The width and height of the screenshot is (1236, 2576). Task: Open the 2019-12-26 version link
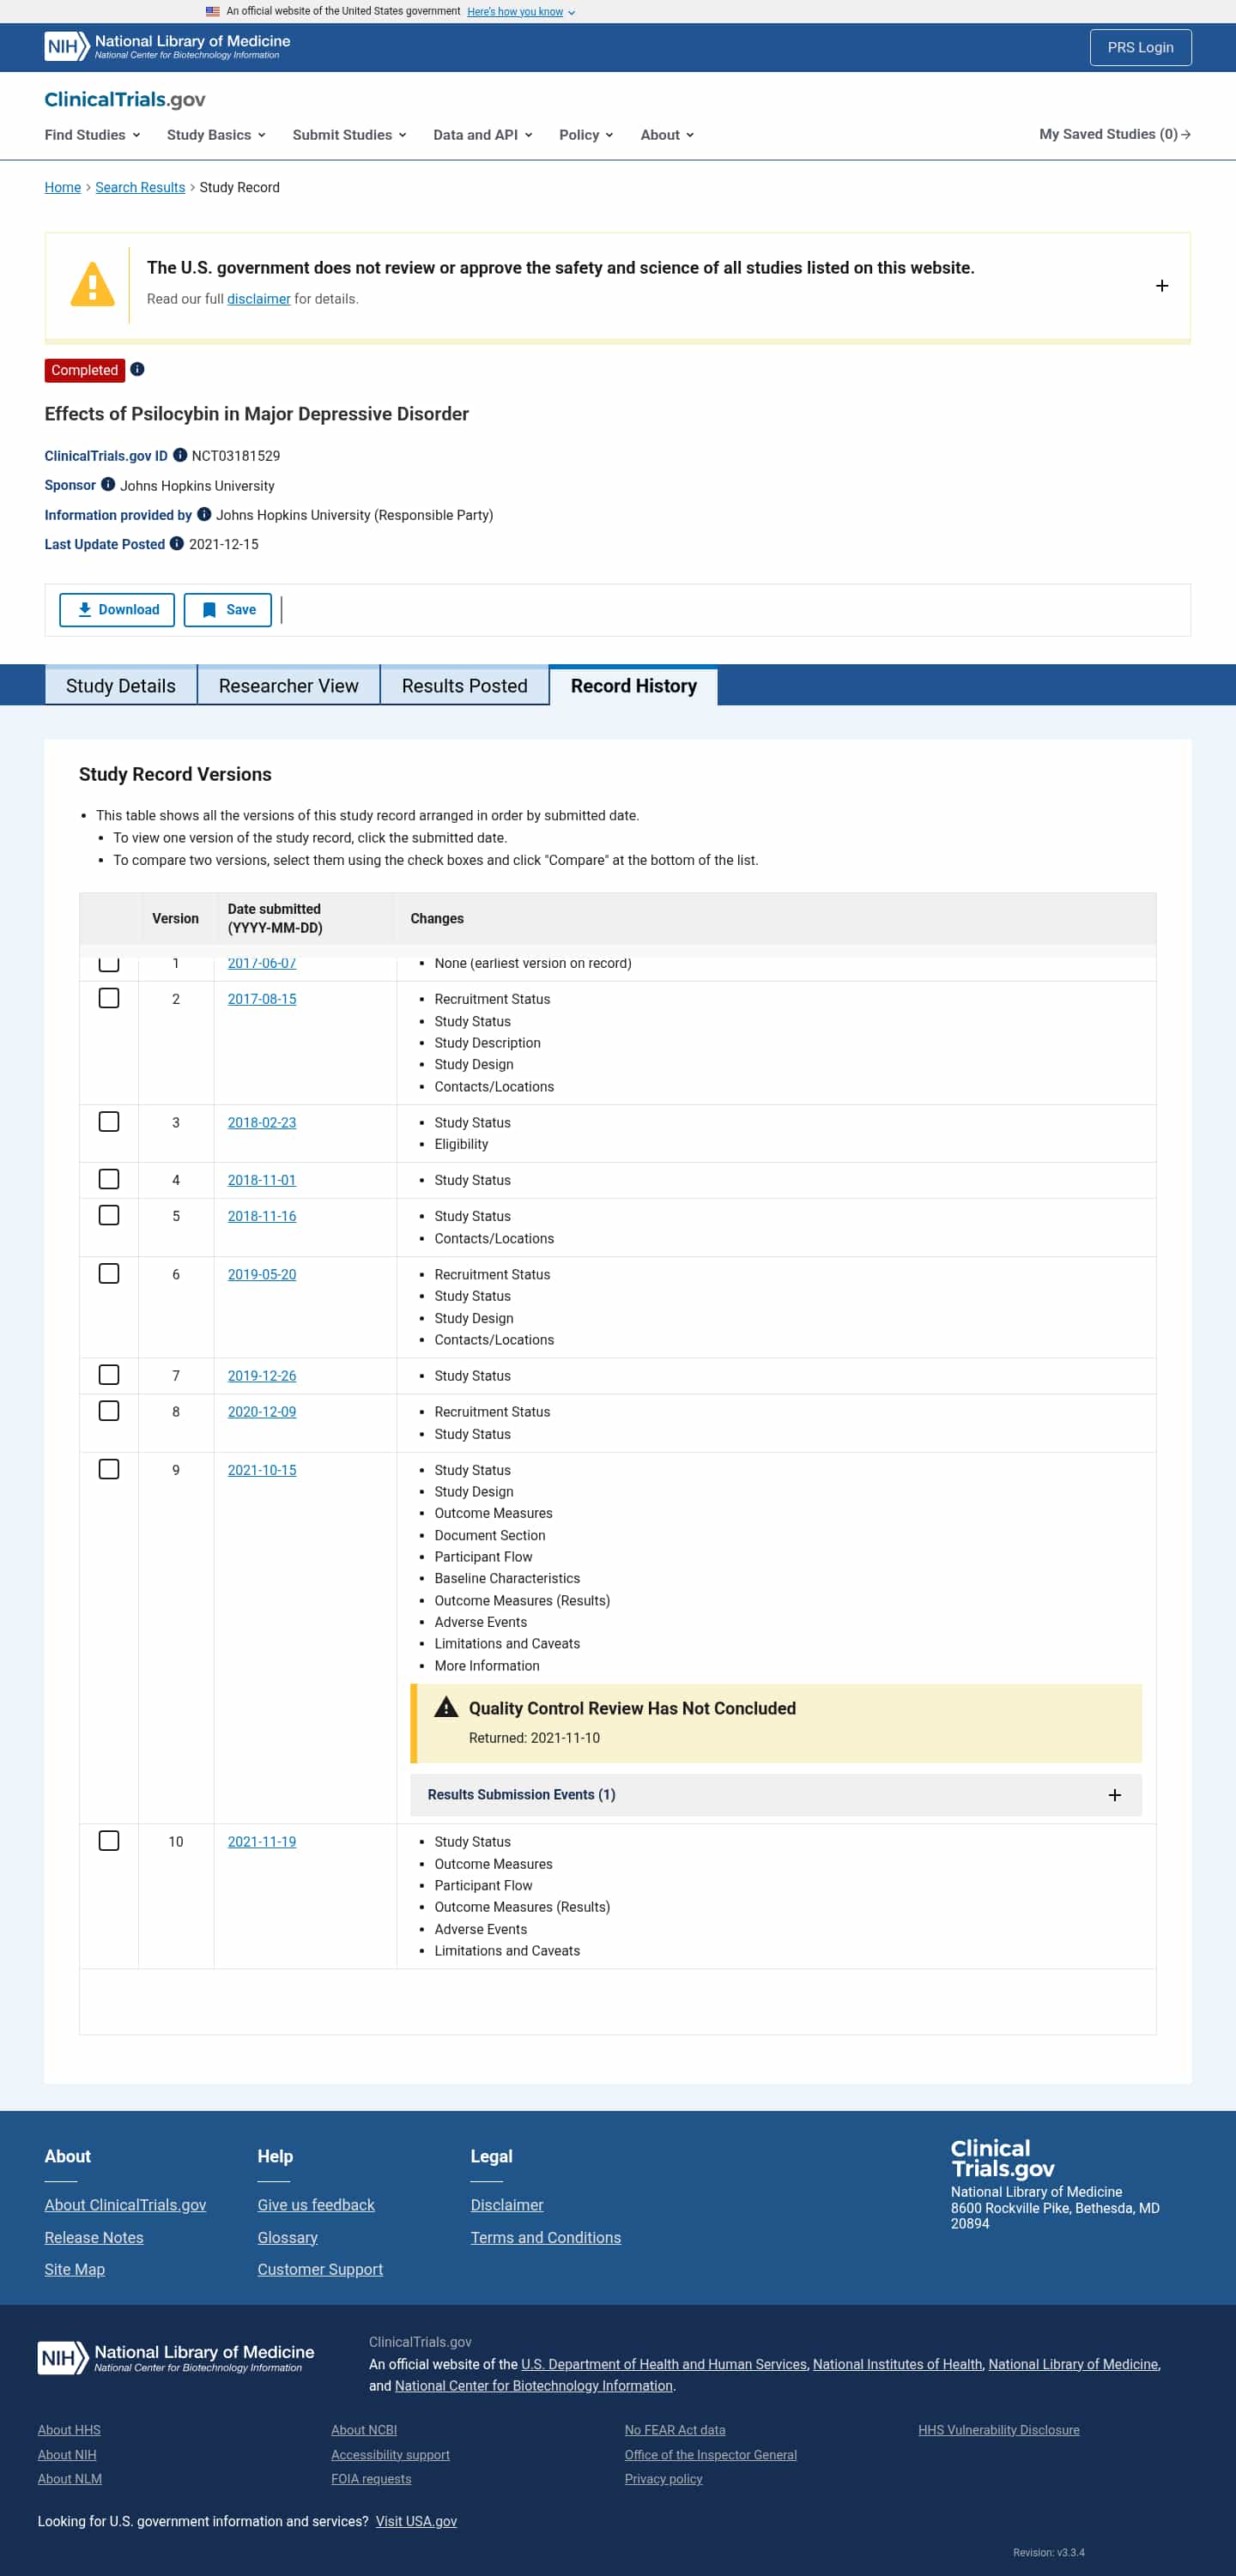click(x=262, y=1376)
